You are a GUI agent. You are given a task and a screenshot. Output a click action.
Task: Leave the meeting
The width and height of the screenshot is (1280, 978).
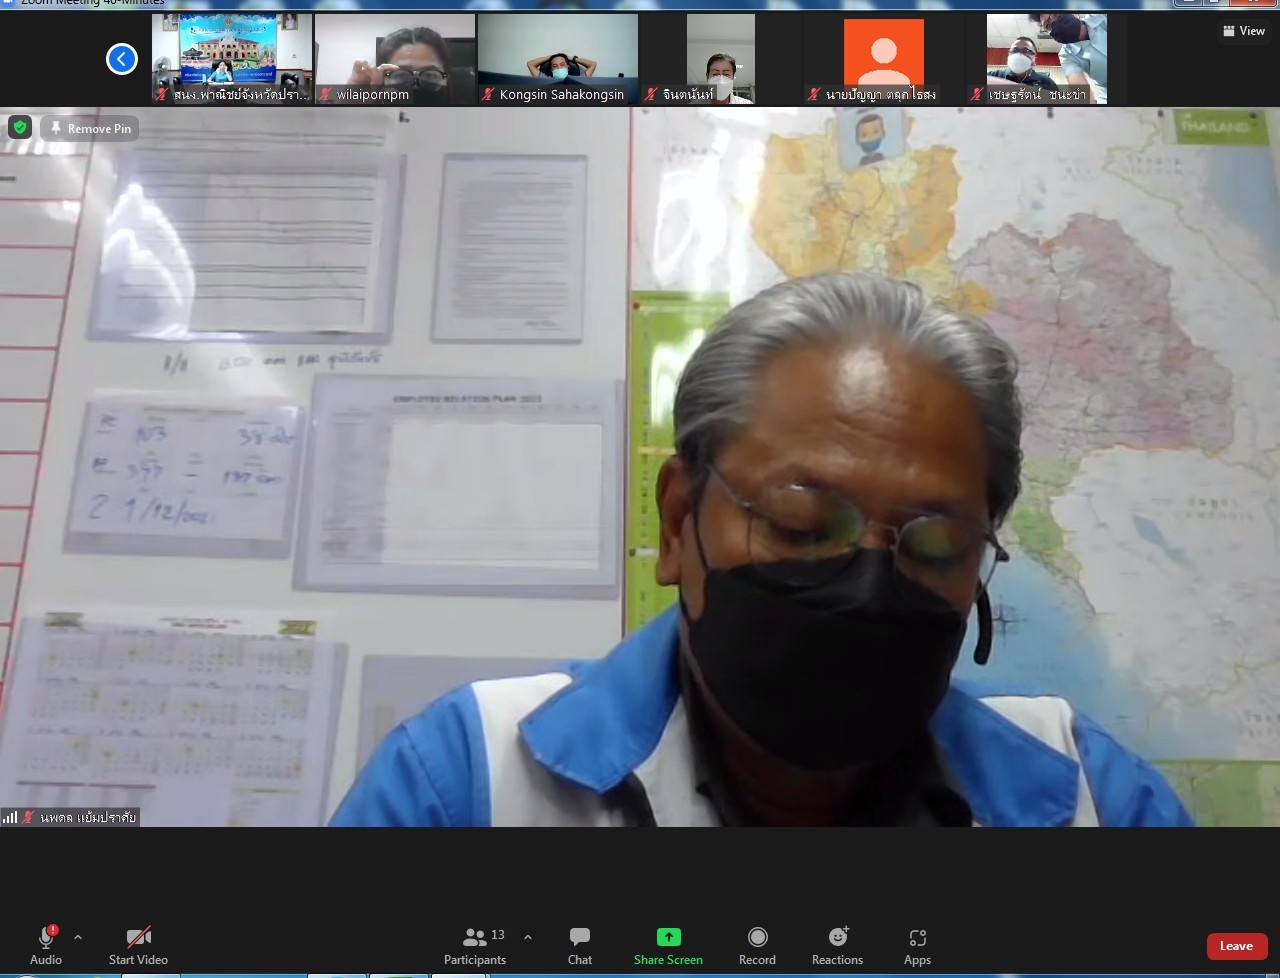(1236, 946)
